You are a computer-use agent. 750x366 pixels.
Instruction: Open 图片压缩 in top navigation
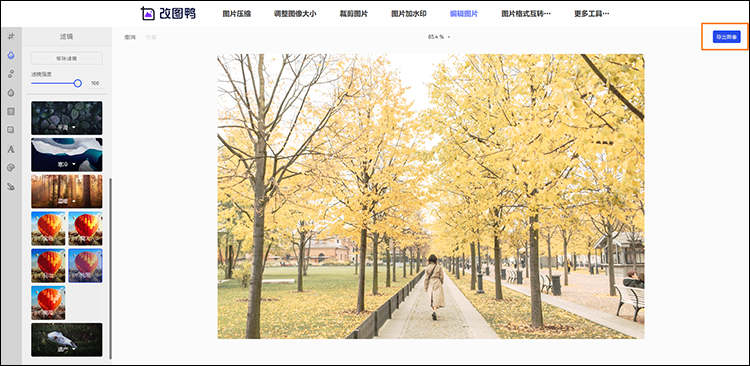[x=237, y=14]
